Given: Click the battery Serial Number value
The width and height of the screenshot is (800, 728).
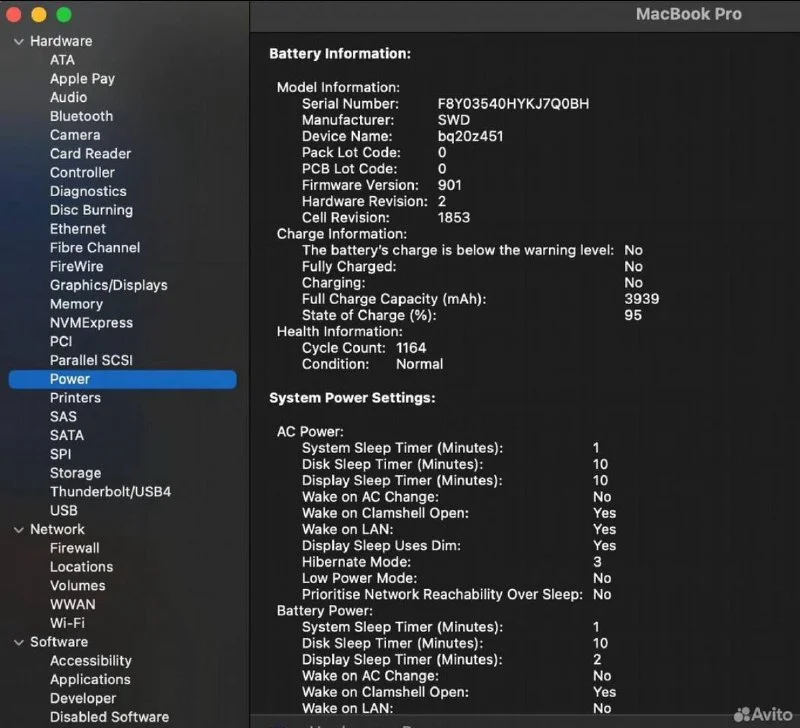Looking at the screenshot, I should [513, 104].
